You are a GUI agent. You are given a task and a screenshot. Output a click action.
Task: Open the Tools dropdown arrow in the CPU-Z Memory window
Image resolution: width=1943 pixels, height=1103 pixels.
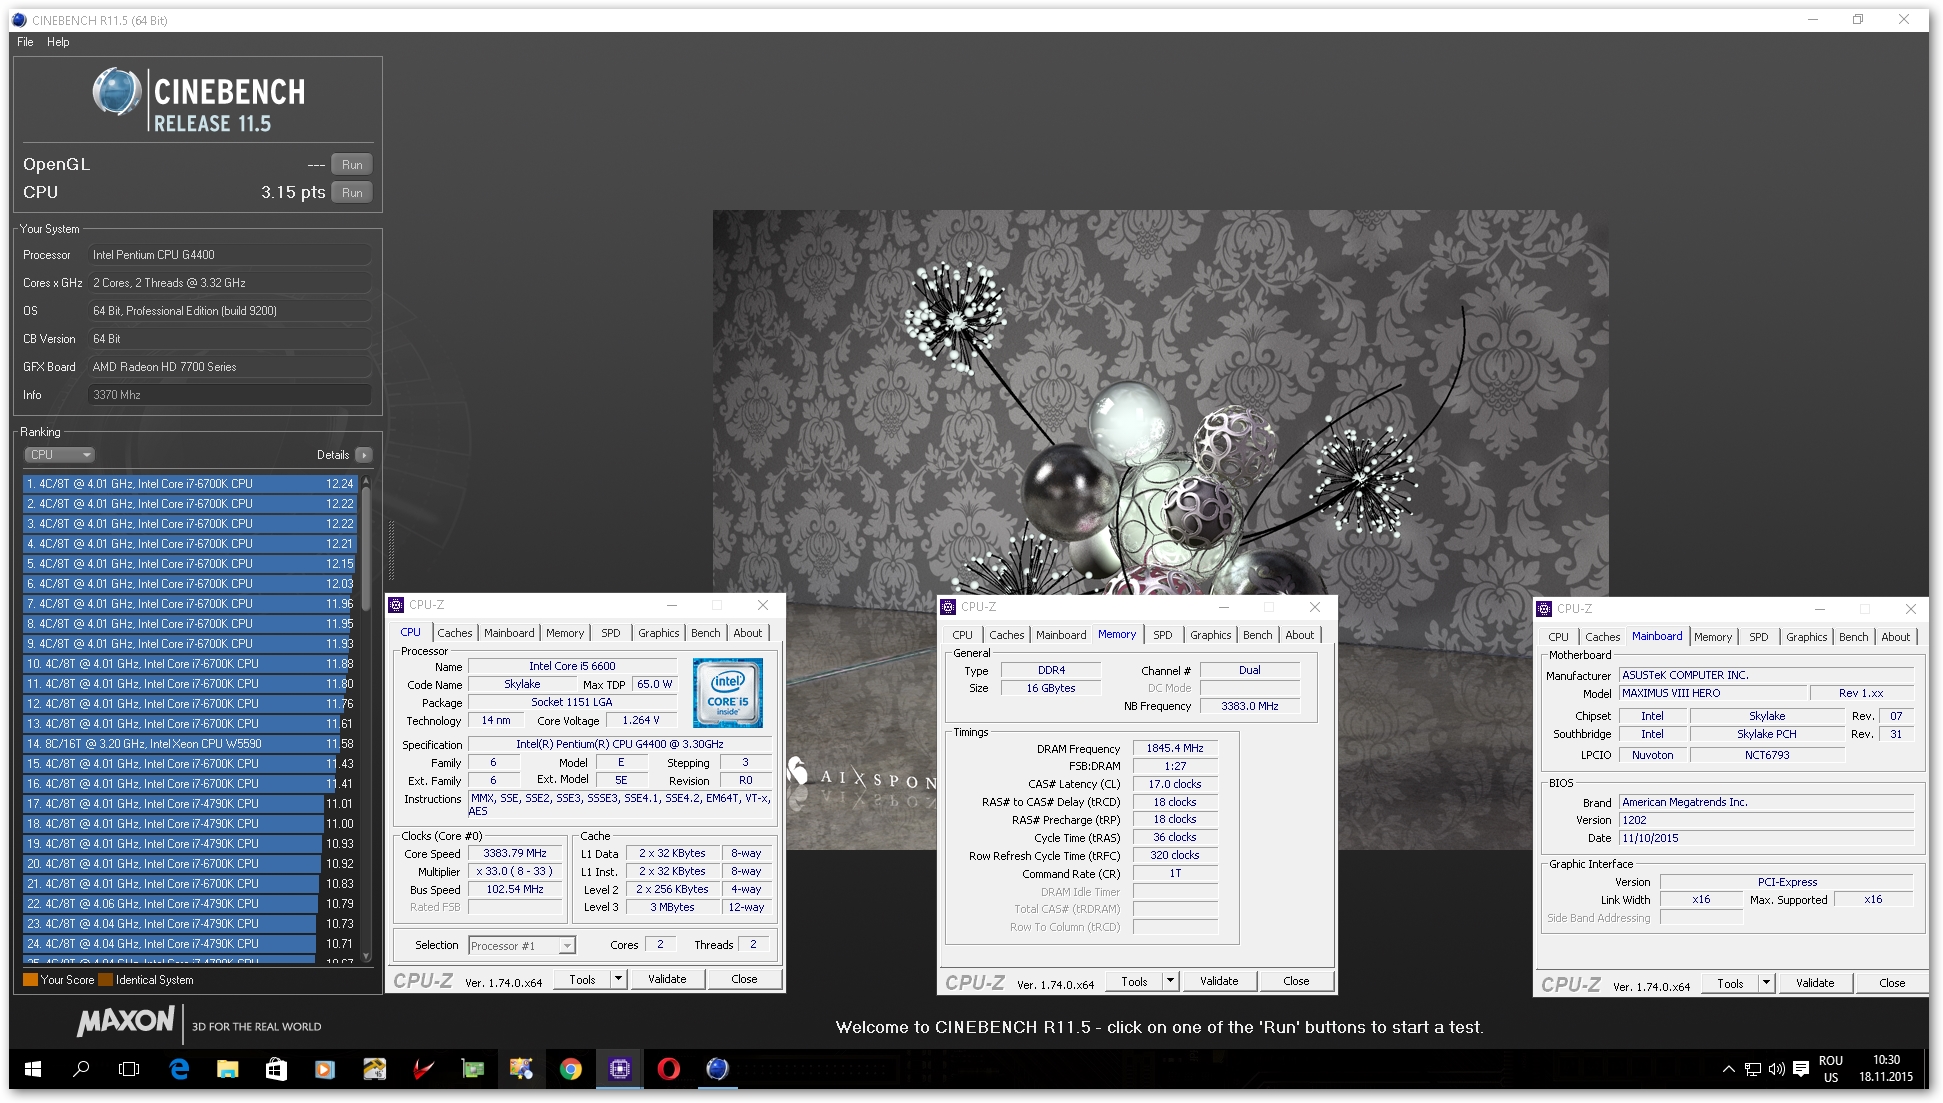[1170, 981]
